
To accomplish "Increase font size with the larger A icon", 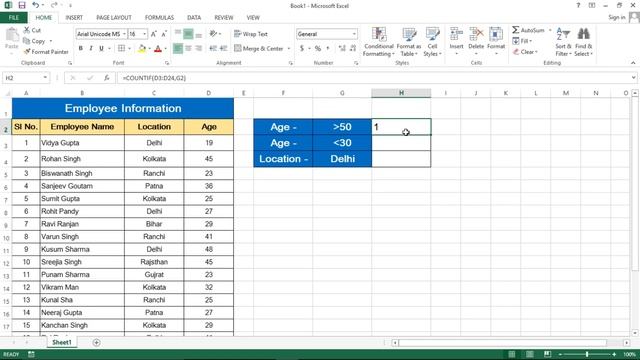I will coord(154,34).
